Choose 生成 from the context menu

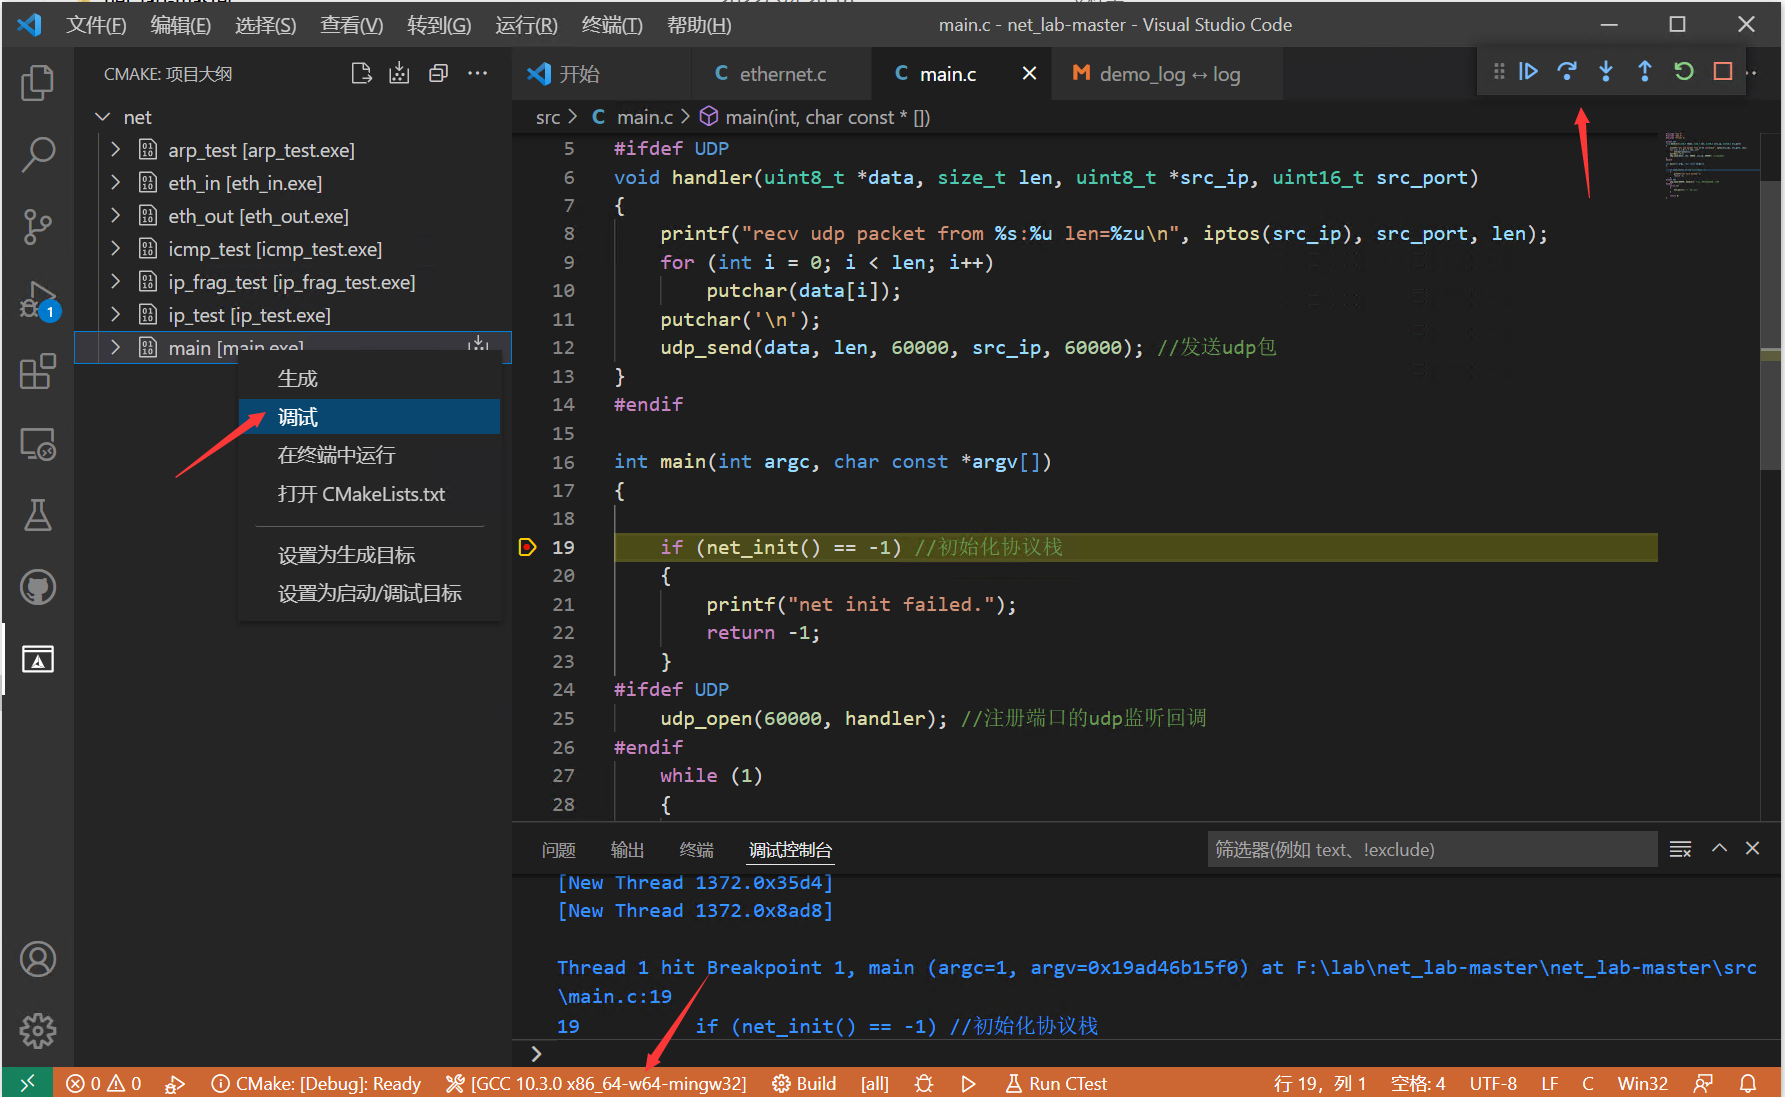tap(369, 379)
